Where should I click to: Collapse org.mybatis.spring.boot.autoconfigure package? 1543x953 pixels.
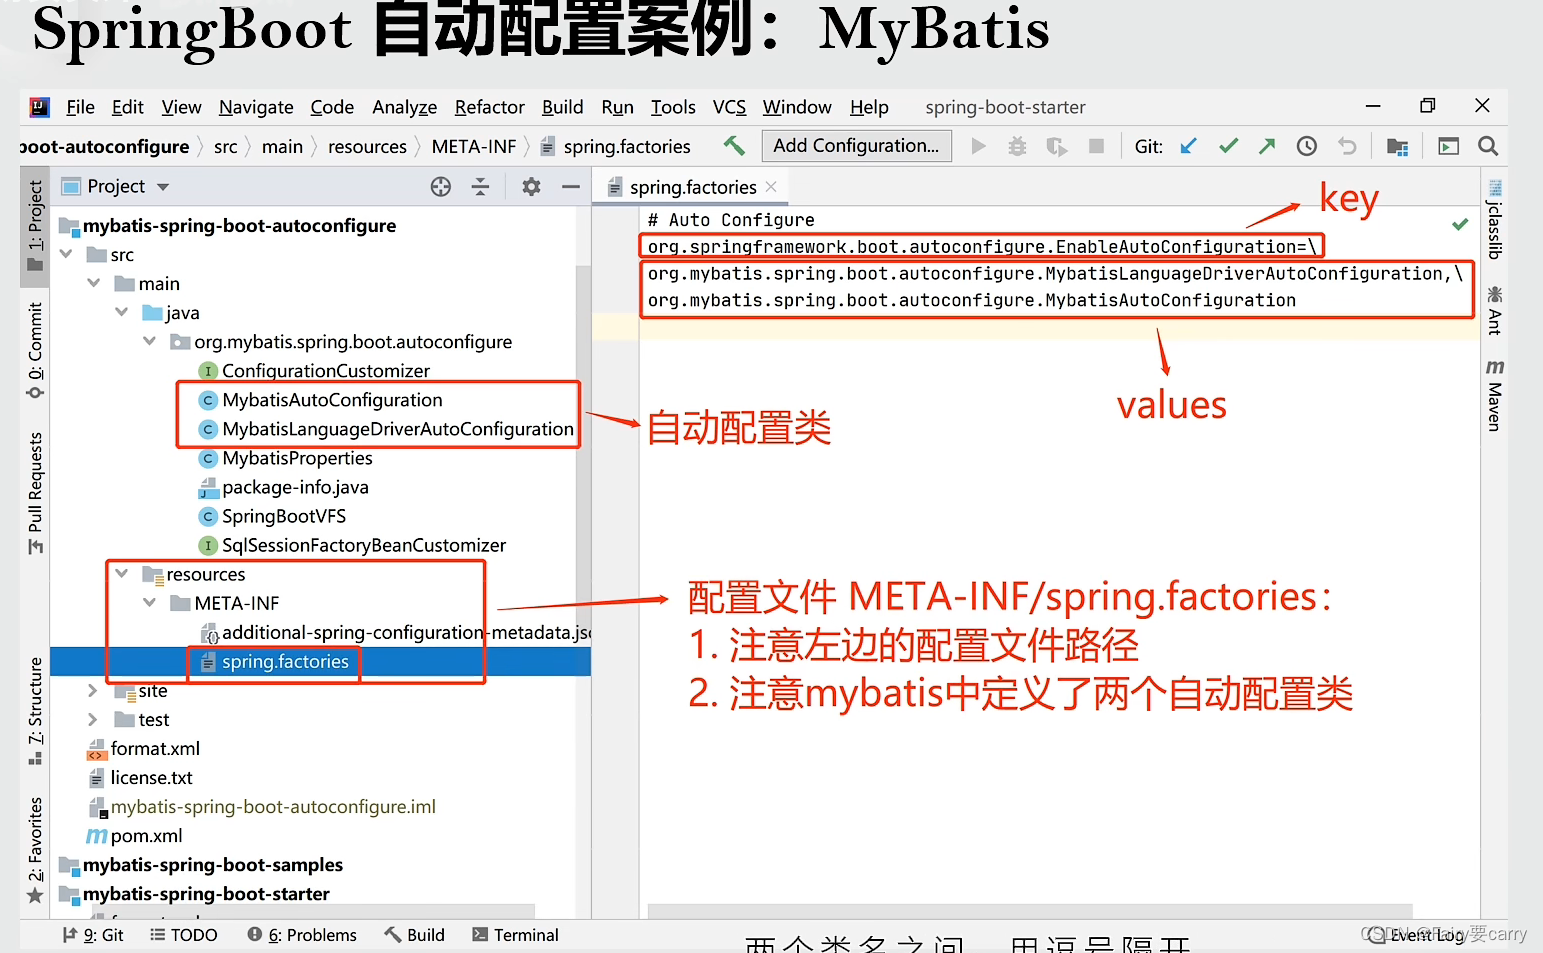(150, 341)
